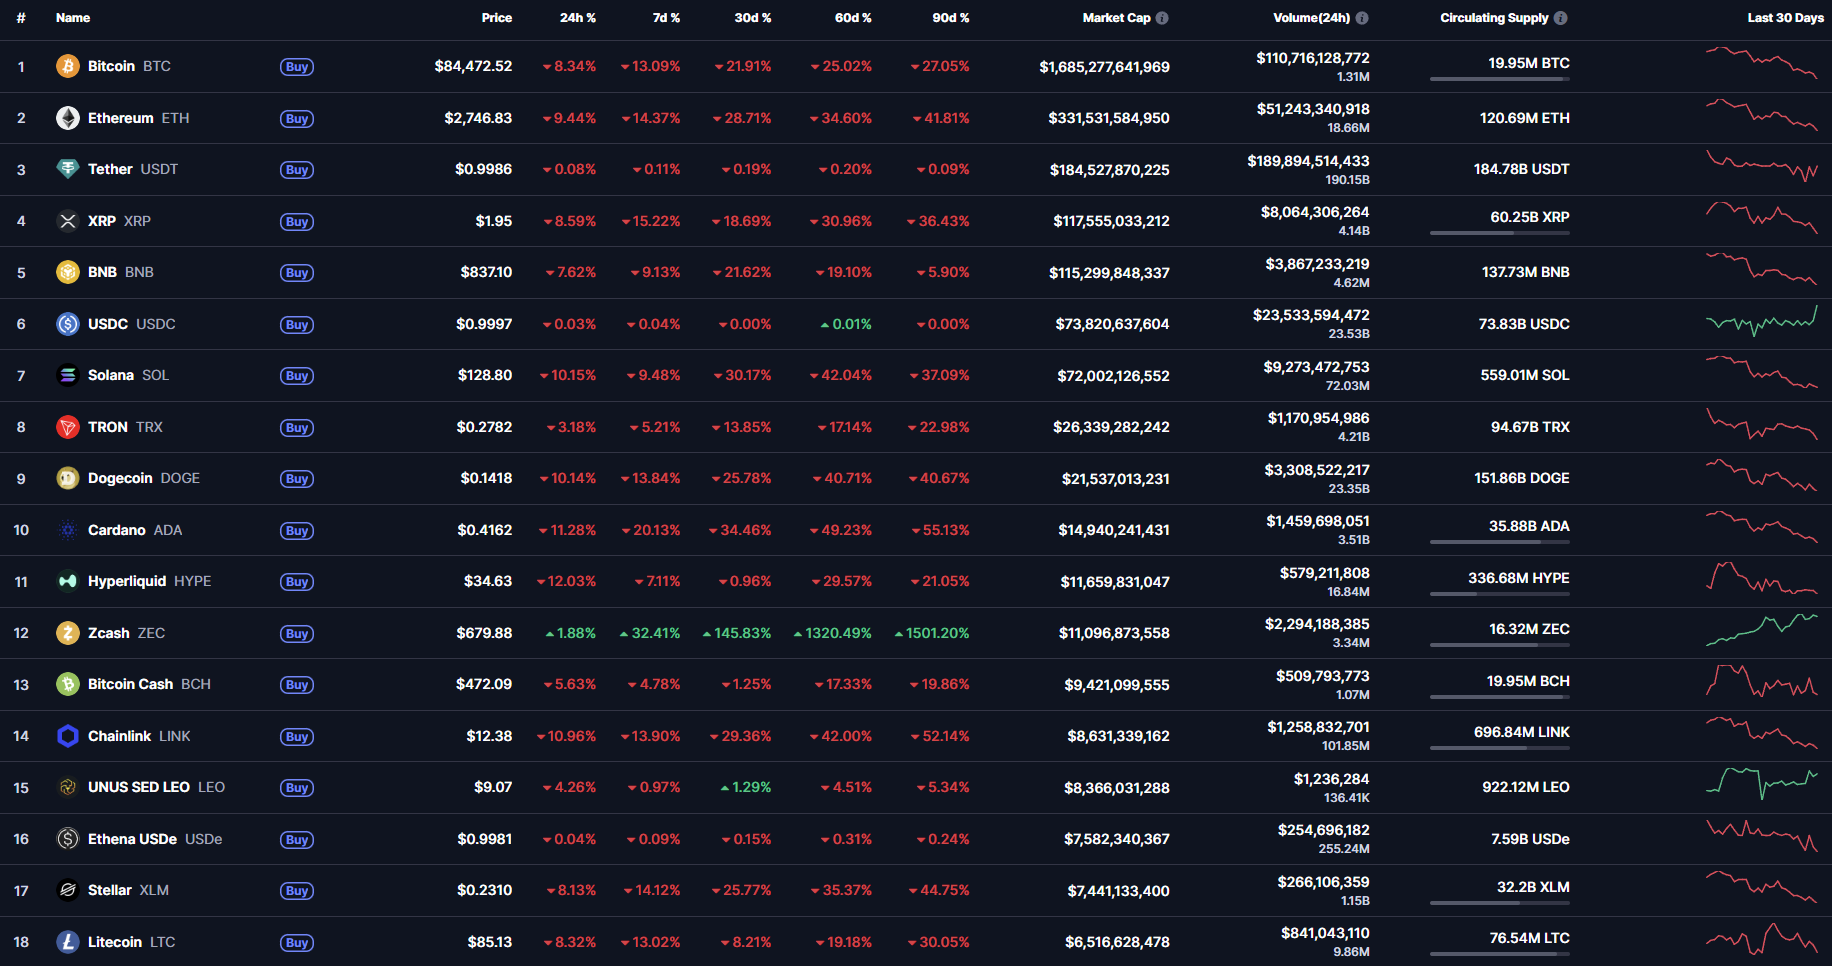Viewport: 1832px width, 966px height.
Task: Click the Buy button for Tether
Action: (x=297, y=170)
